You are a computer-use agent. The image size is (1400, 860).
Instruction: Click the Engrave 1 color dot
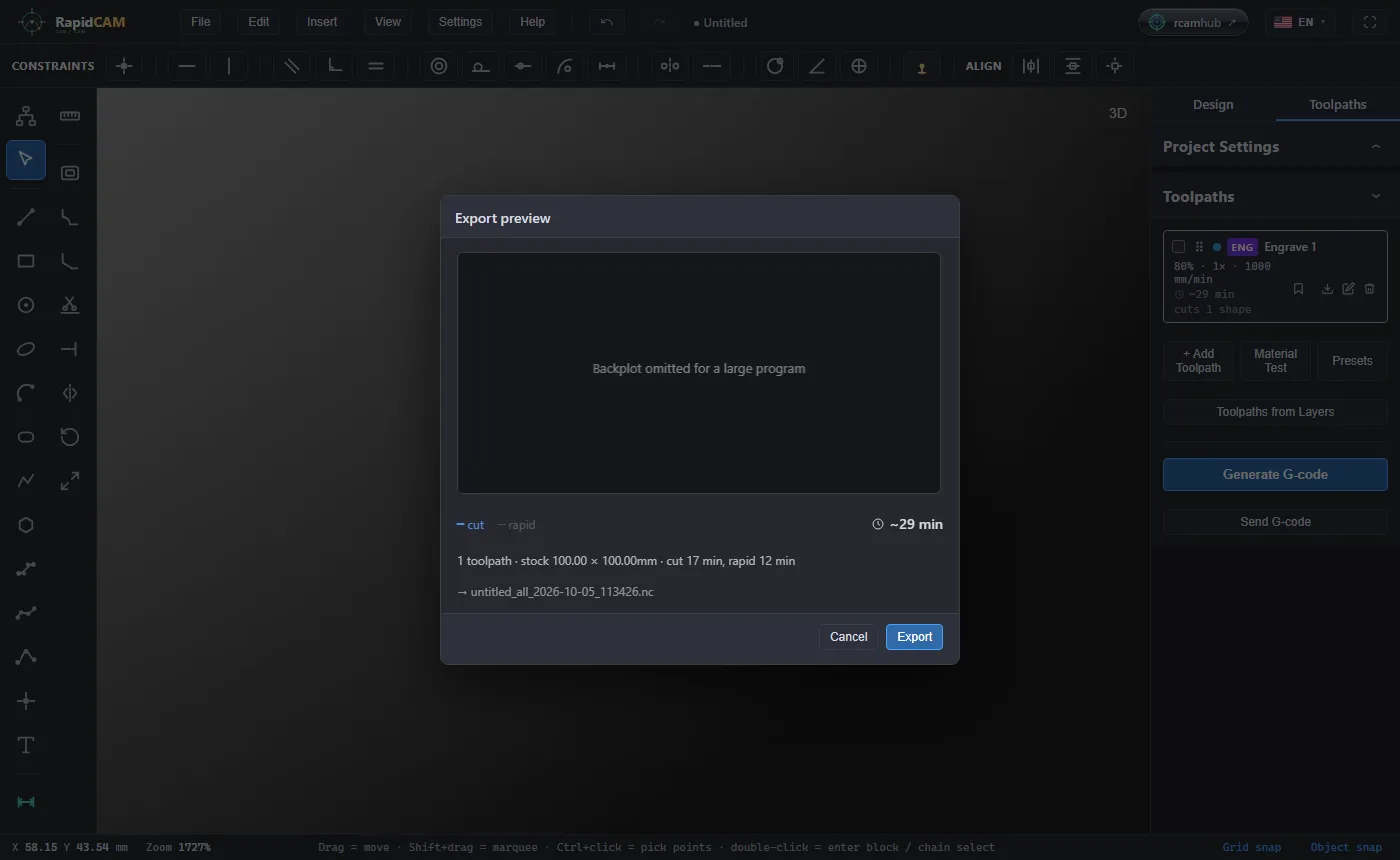[1217, 247]
